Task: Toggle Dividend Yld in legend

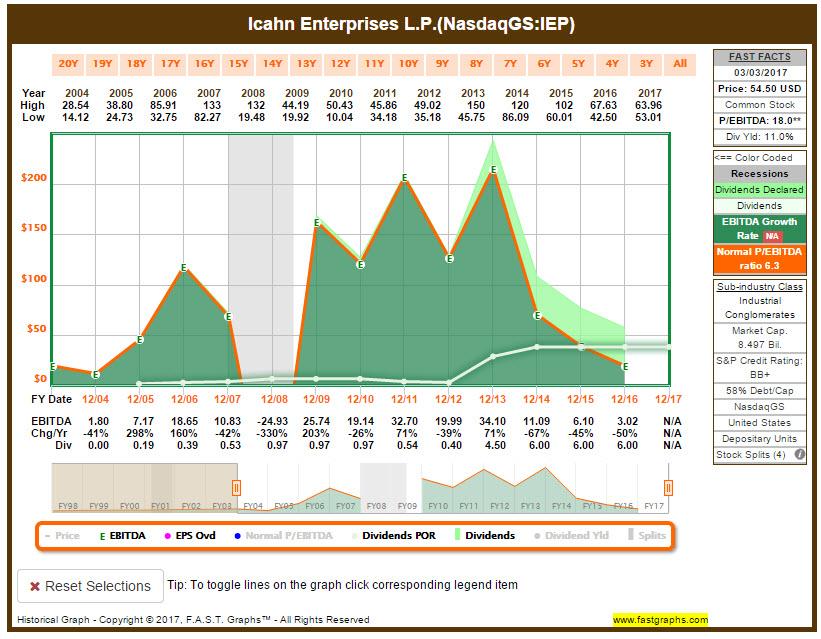Action: tap(571, 536)
